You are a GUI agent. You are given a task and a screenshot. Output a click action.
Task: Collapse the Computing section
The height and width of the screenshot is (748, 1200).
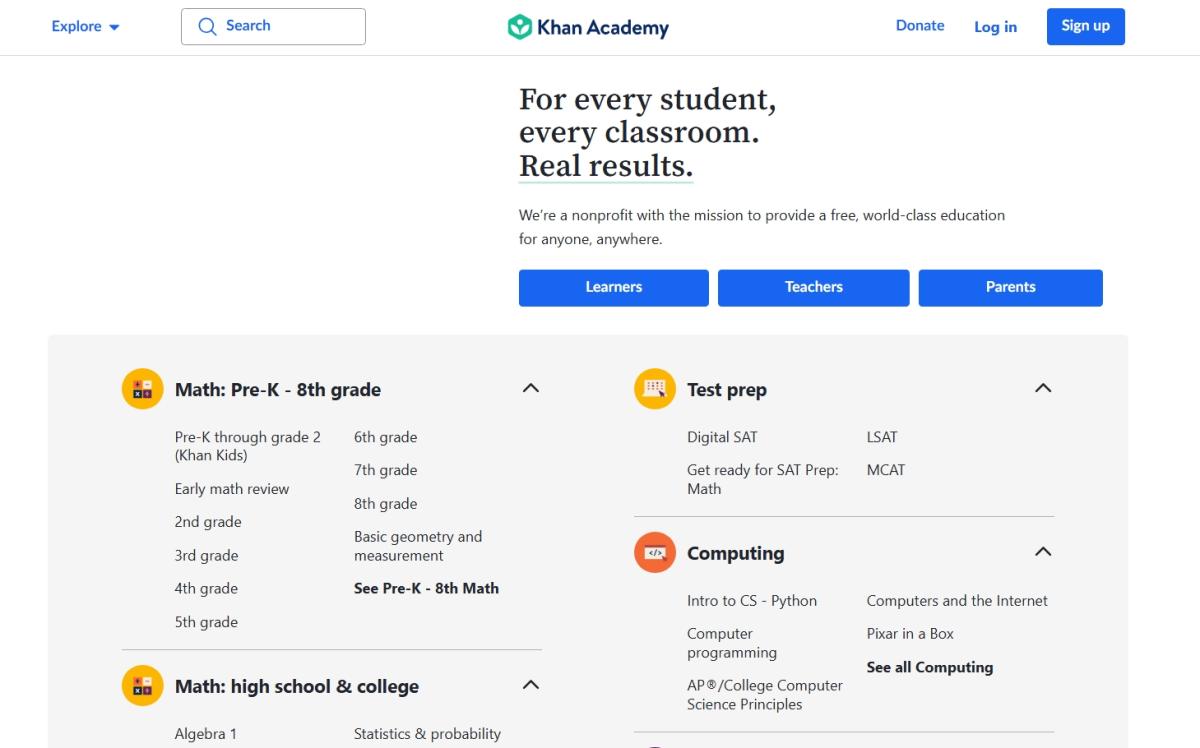(1043, 552)
